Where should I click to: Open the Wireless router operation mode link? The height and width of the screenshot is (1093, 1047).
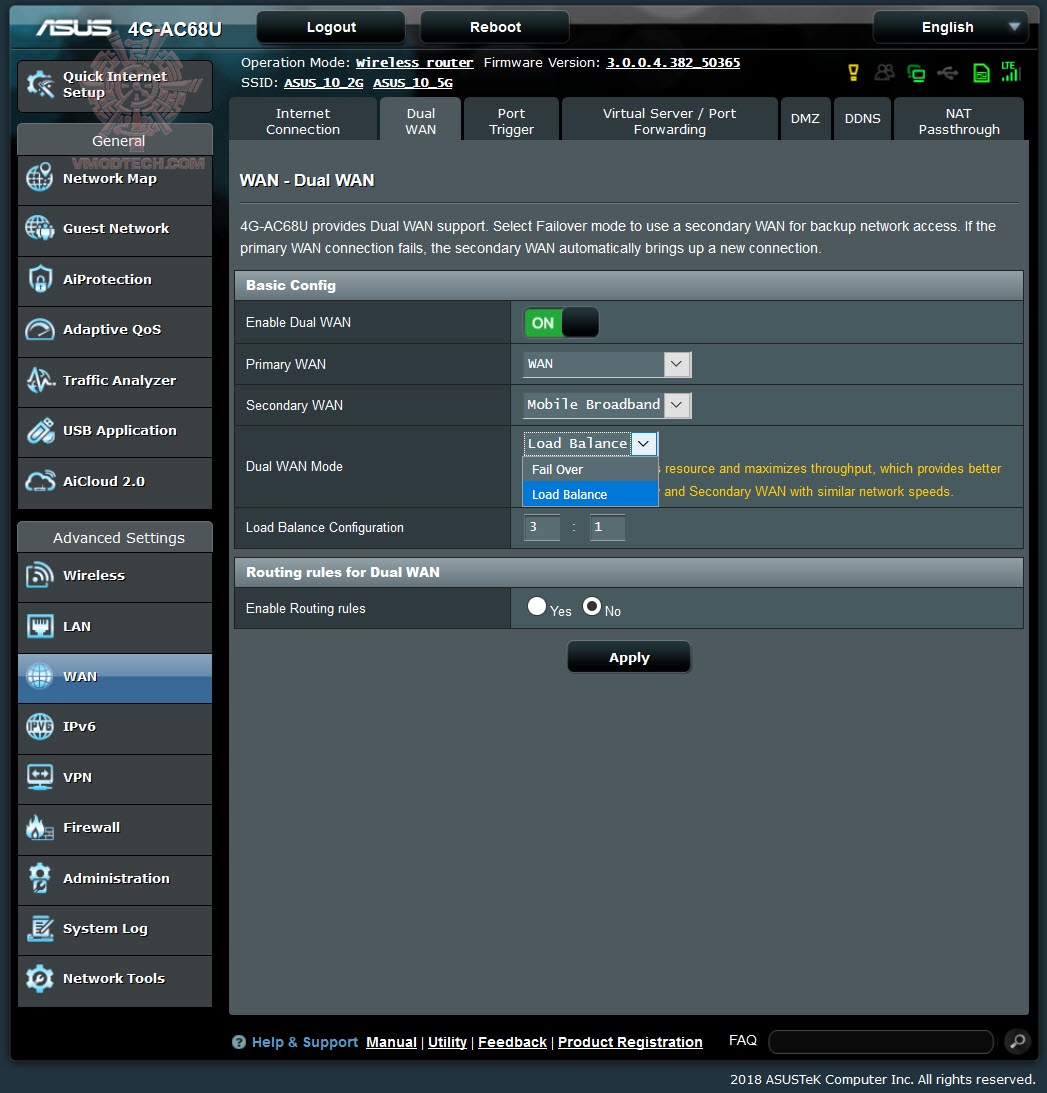tap(415, 63)
